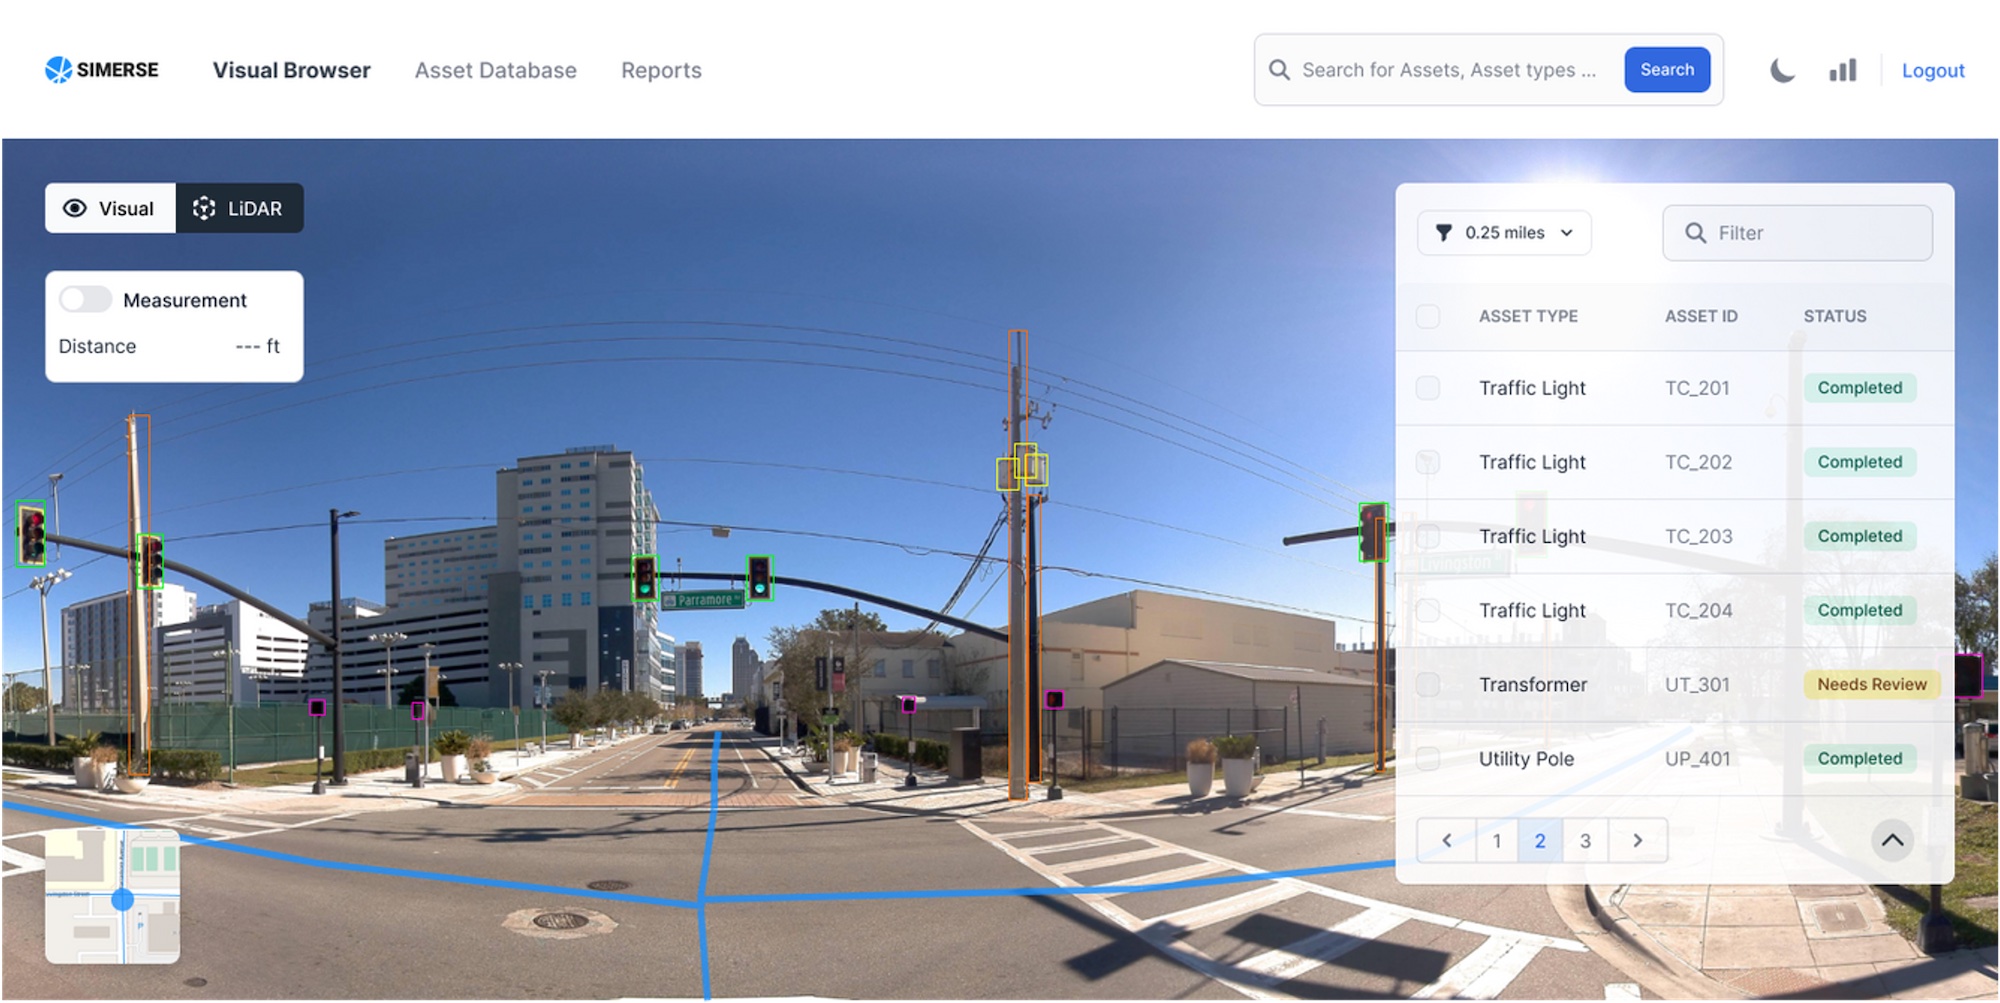Sort by STATUS column header
Image resolution: width=2000 pixels, height=1003 pixels.
[1835, 316]
